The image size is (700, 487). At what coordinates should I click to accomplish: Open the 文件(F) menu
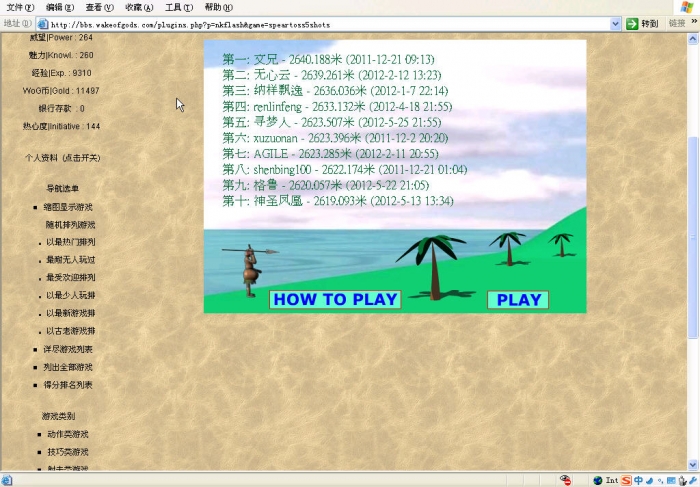[20, 7]
